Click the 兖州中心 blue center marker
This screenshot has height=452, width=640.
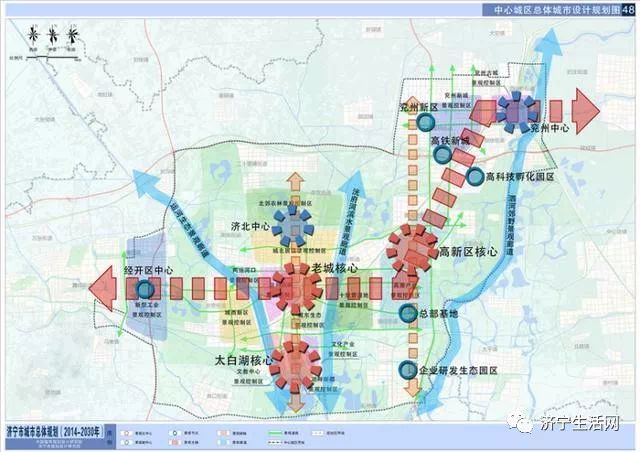click(x=516, y=108)
